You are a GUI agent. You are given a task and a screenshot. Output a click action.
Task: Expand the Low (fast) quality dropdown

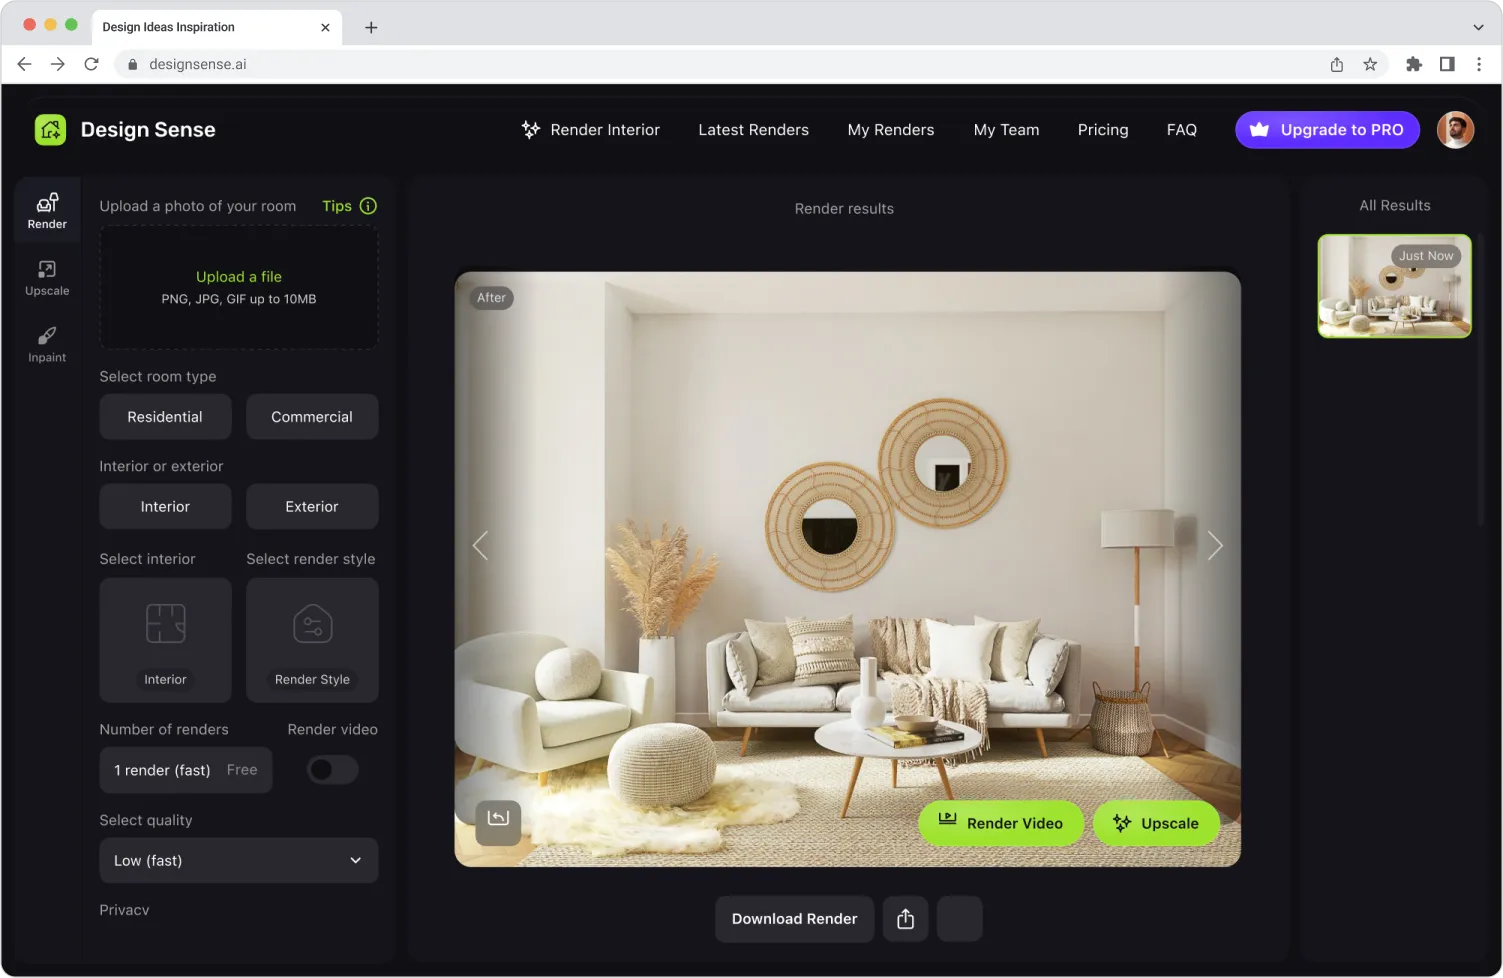pyautogui.click(x=239, y=861)
